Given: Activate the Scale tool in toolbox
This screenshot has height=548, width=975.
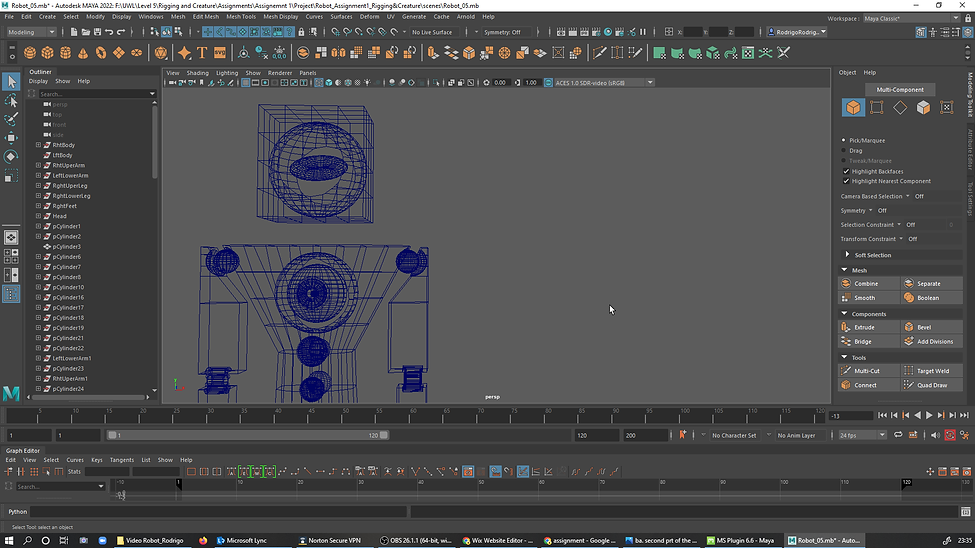Looking at the screenshot, I should [11, 177].
